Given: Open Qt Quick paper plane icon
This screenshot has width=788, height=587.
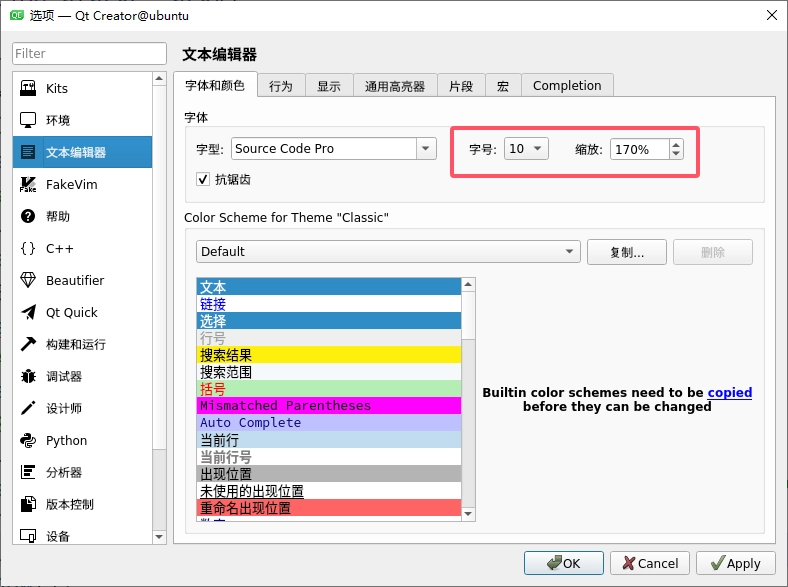Looking at the screenshot, I should point(28,313).
